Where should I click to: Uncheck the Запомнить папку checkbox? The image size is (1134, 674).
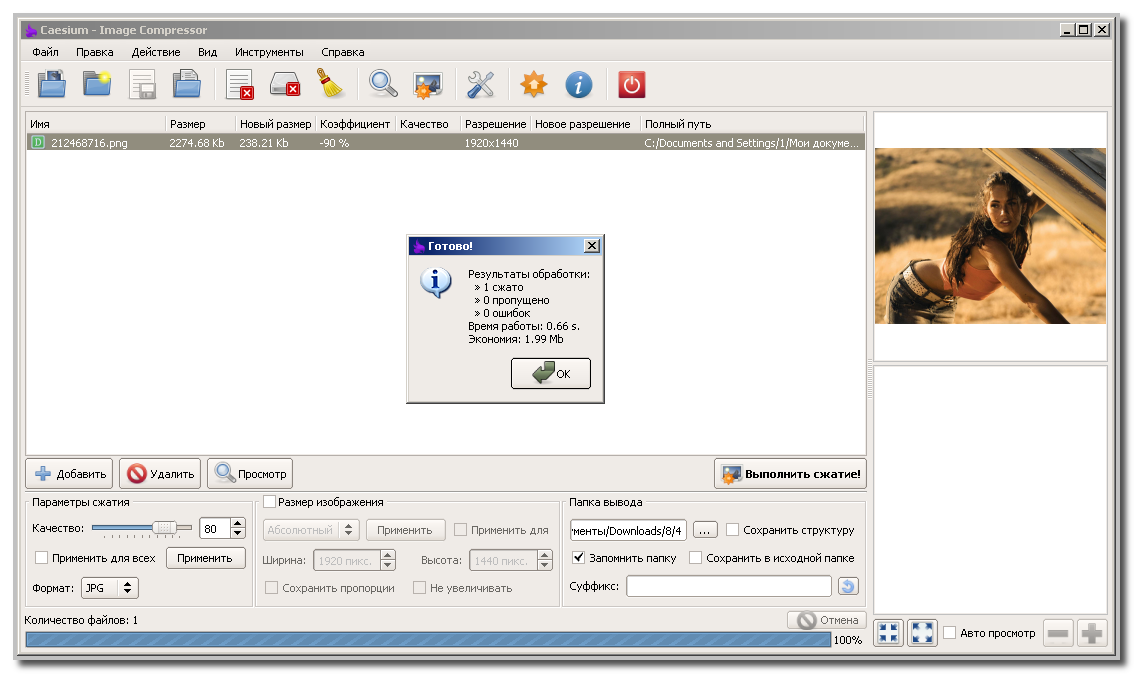point(579,558)
